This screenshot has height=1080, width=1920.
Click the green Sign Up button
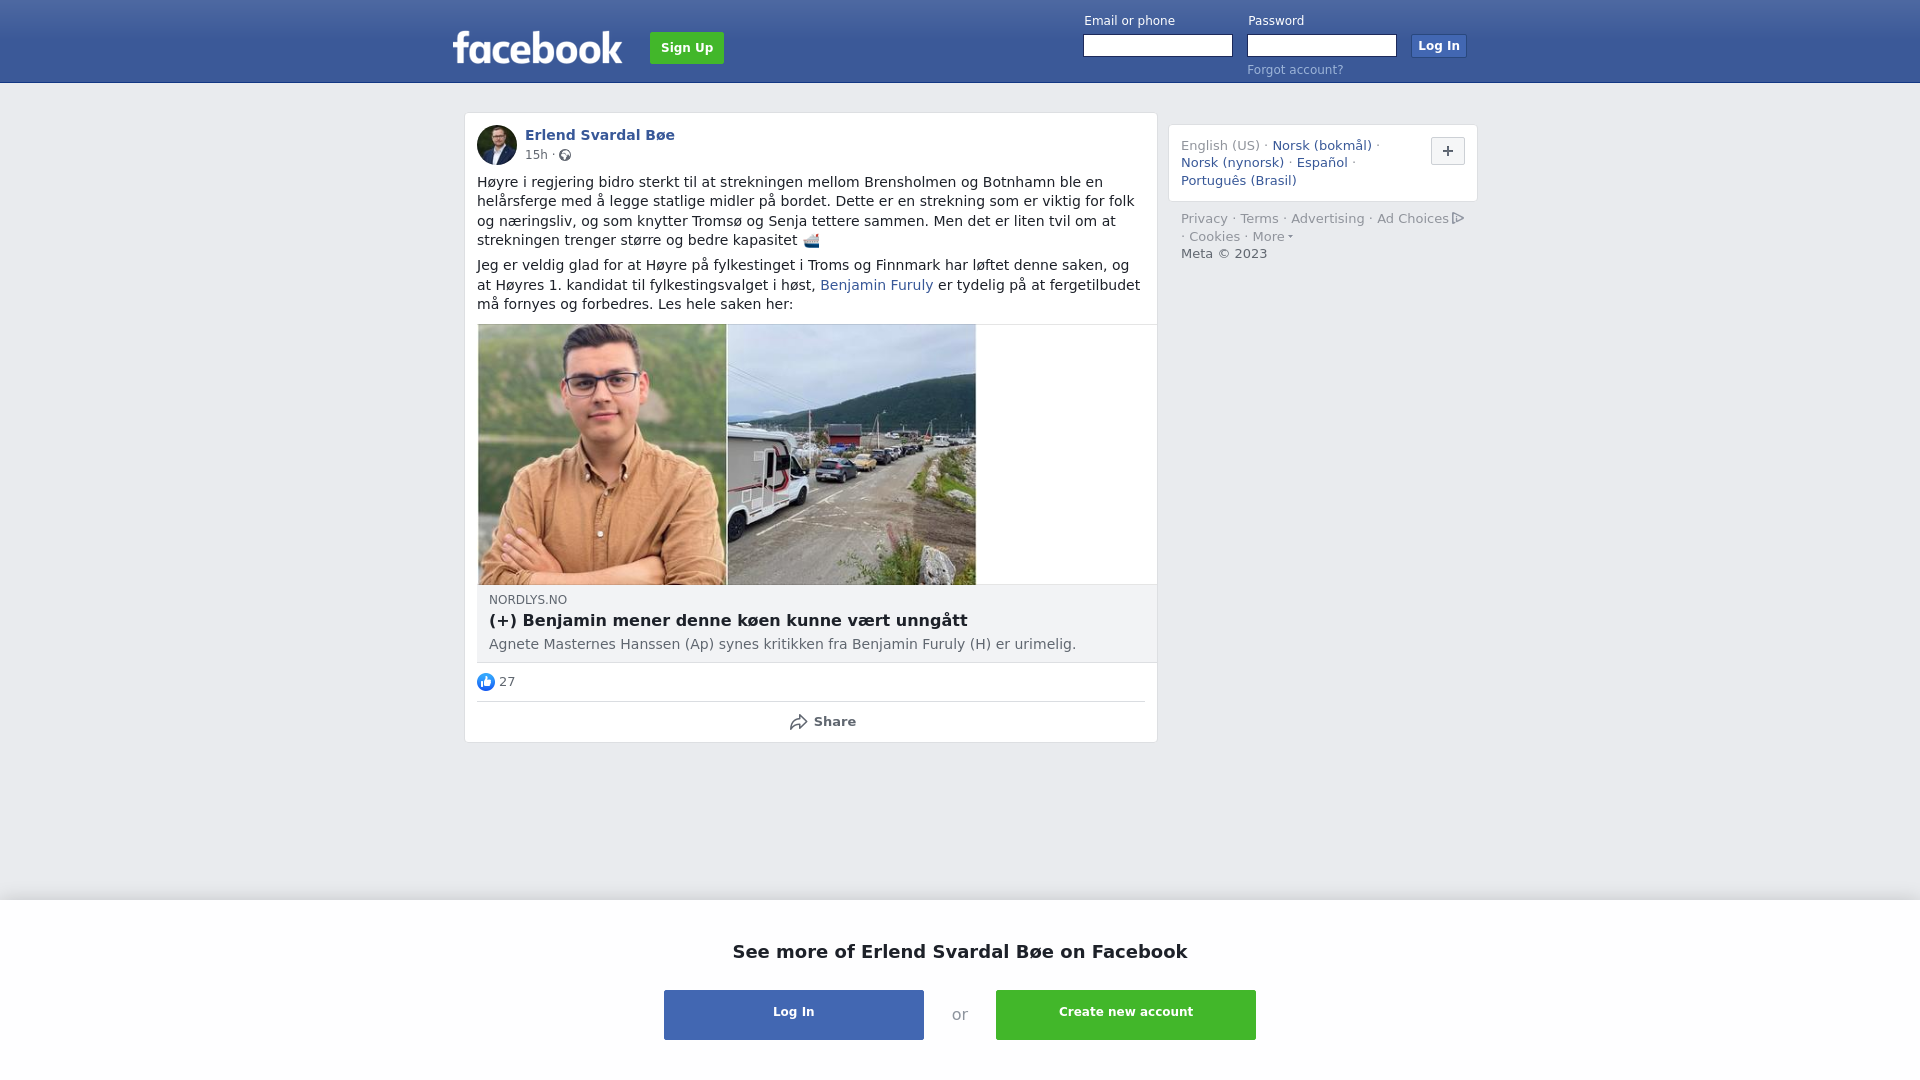(687, 48)
